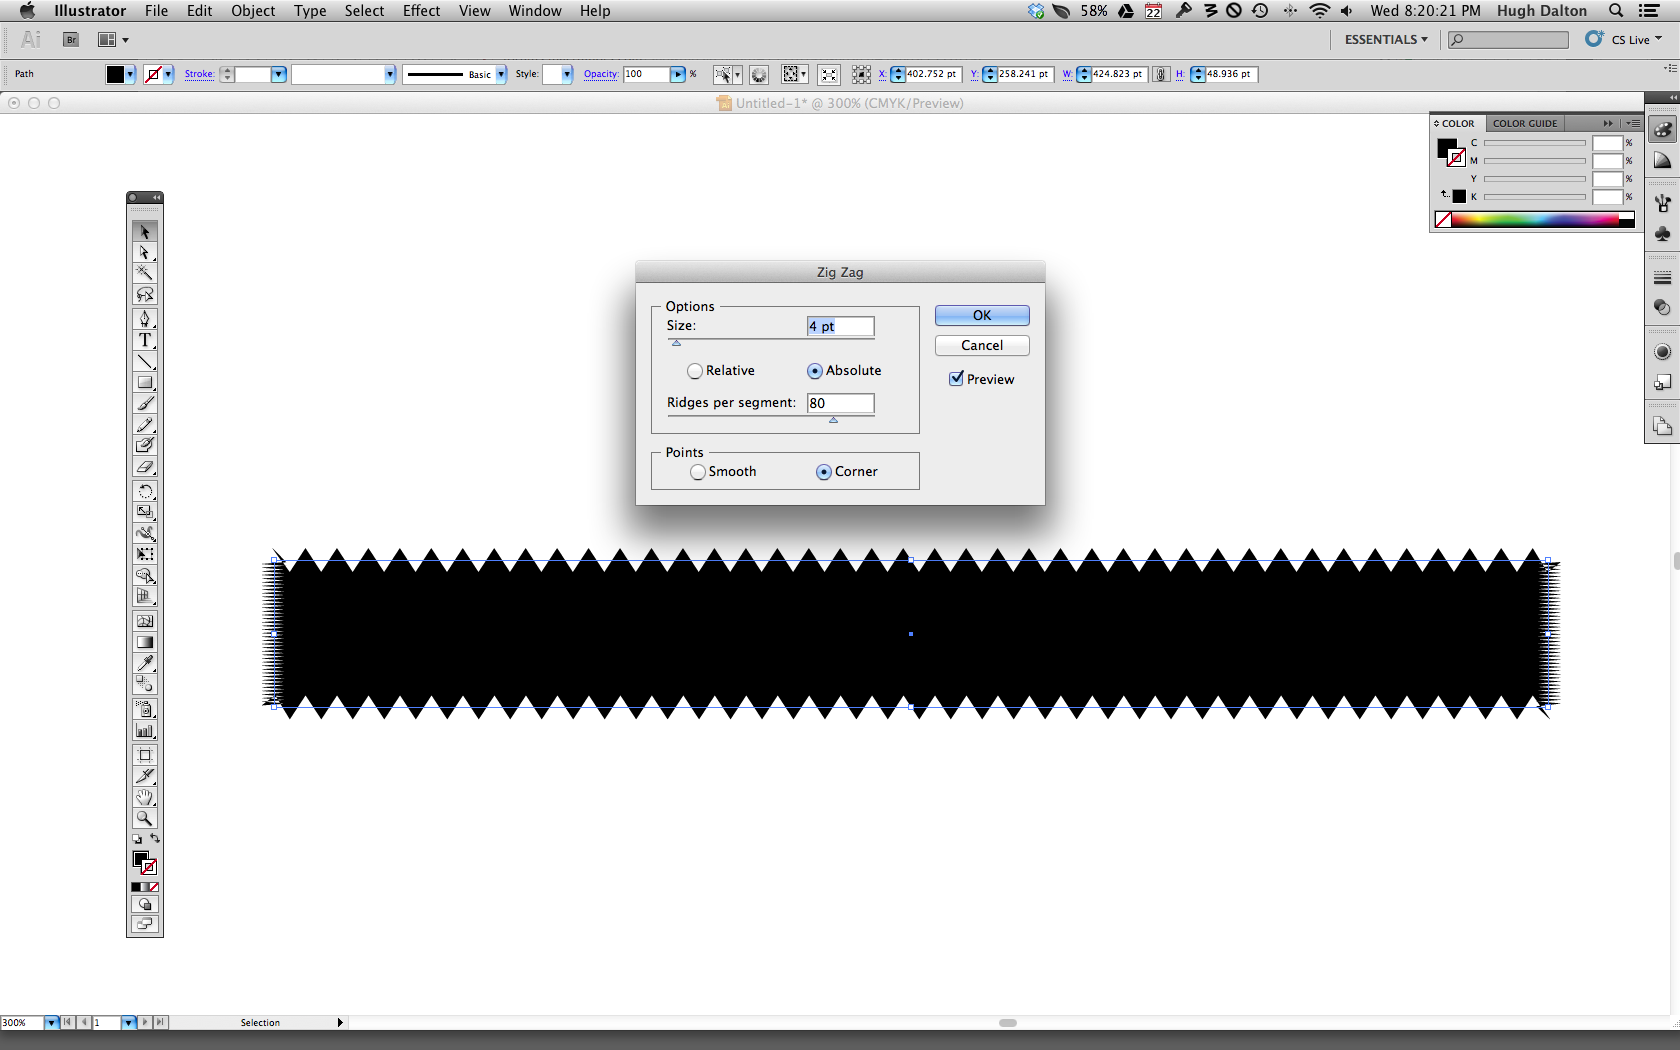Select the Pen tool
This screenshot has width=1680, height=1050.
tap(145, 319)
